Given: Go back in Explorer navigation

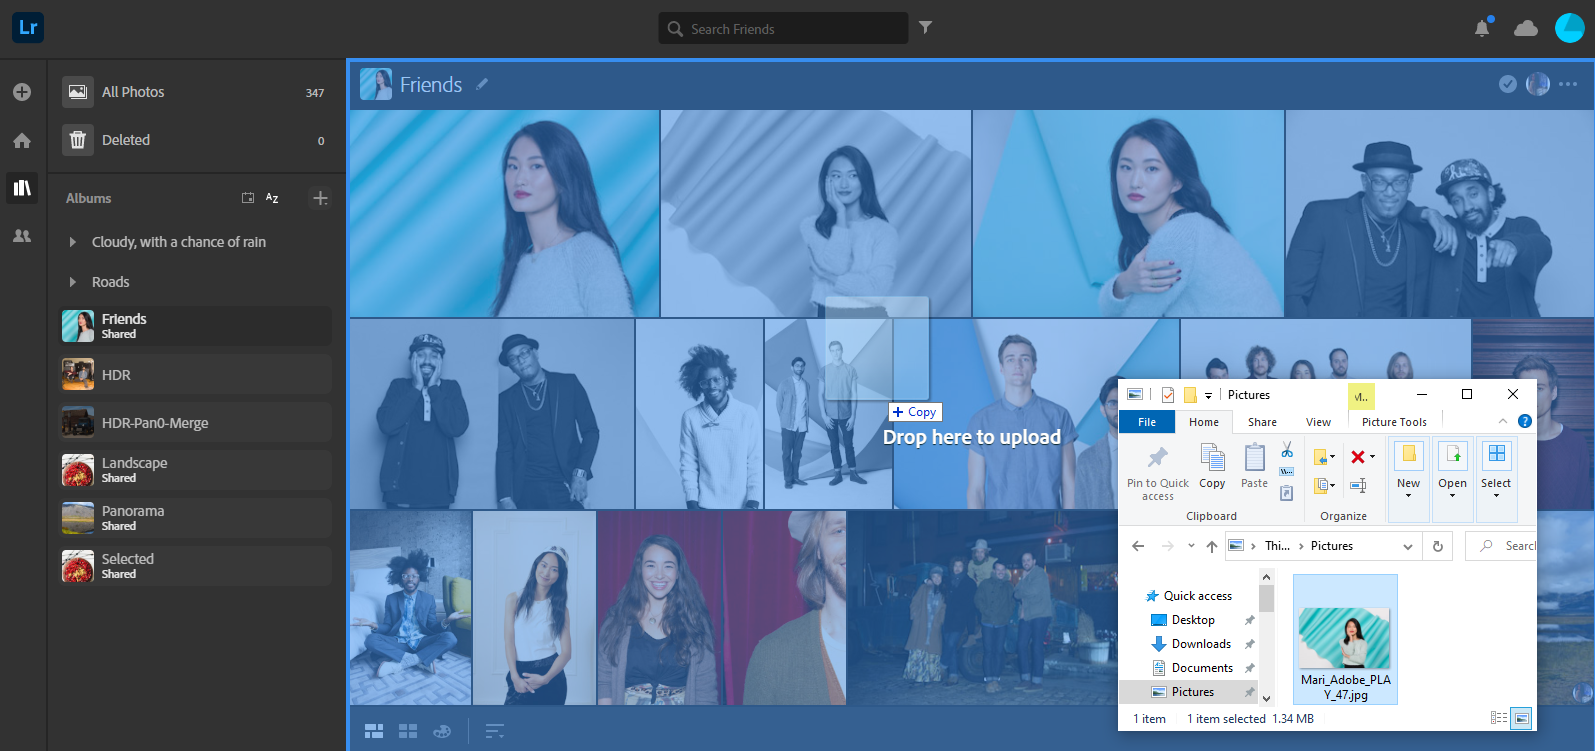Looking at the screenshot, I should (x=1138, y=546).
